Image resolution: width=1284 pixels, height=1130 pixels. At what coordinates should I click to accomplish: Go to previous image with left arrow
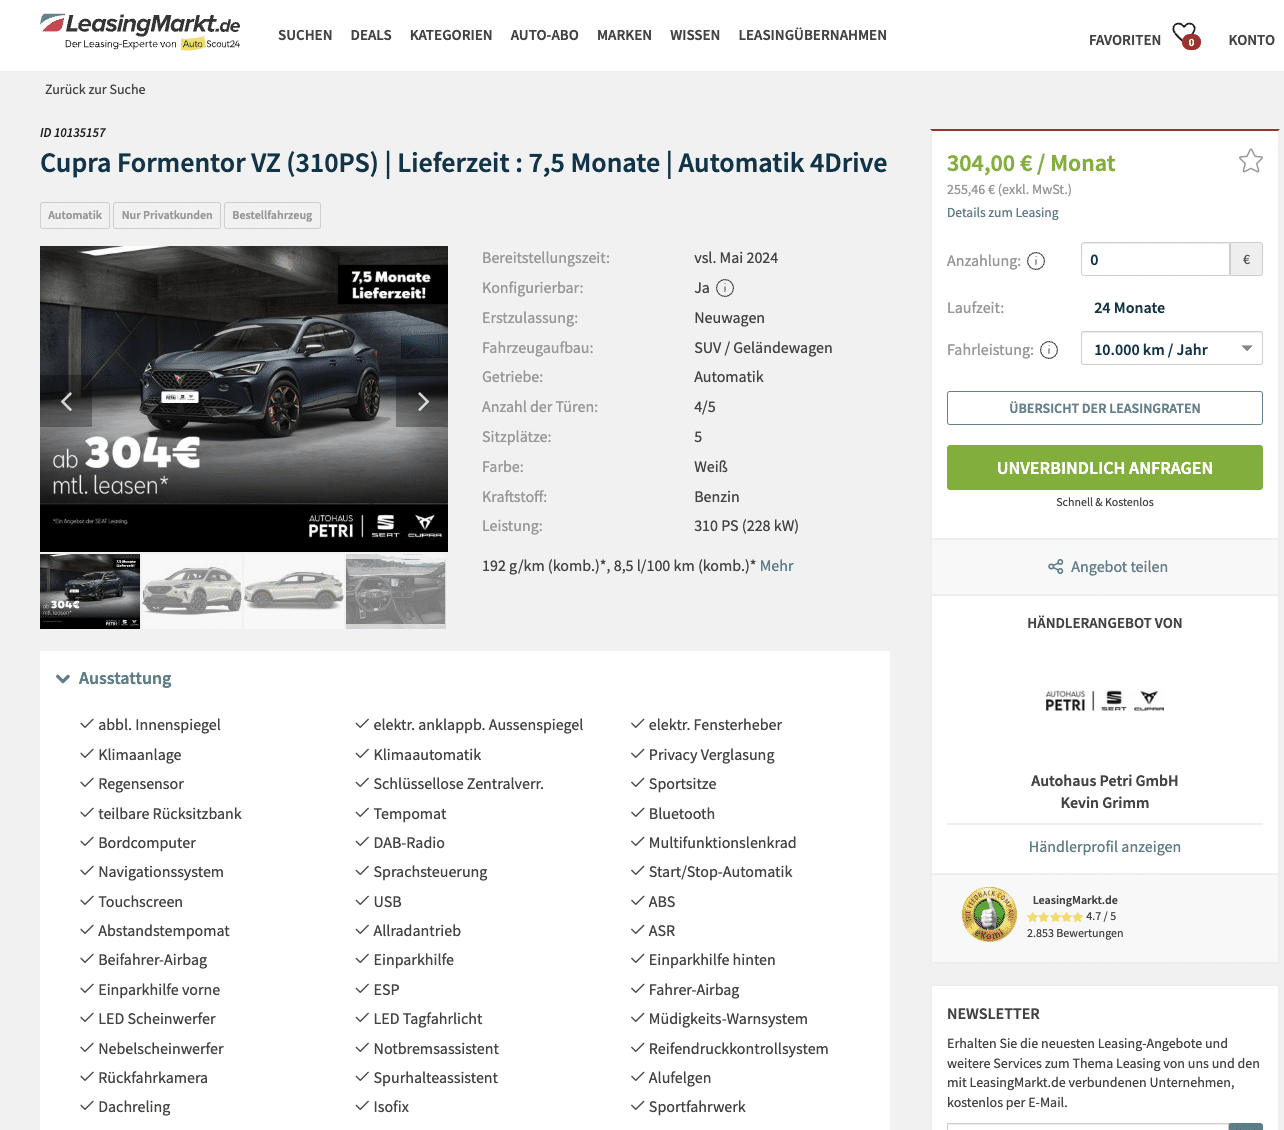point(66,401)
